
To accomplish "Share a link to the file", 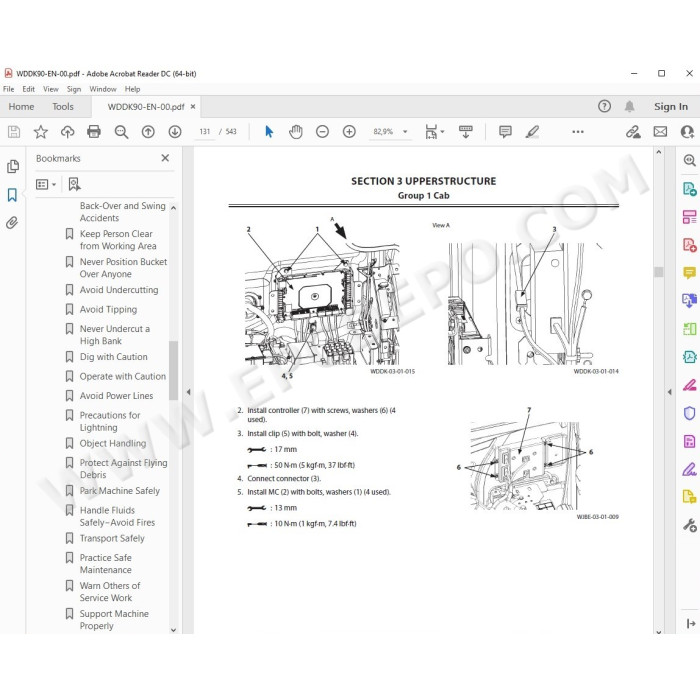I will 633,132.
